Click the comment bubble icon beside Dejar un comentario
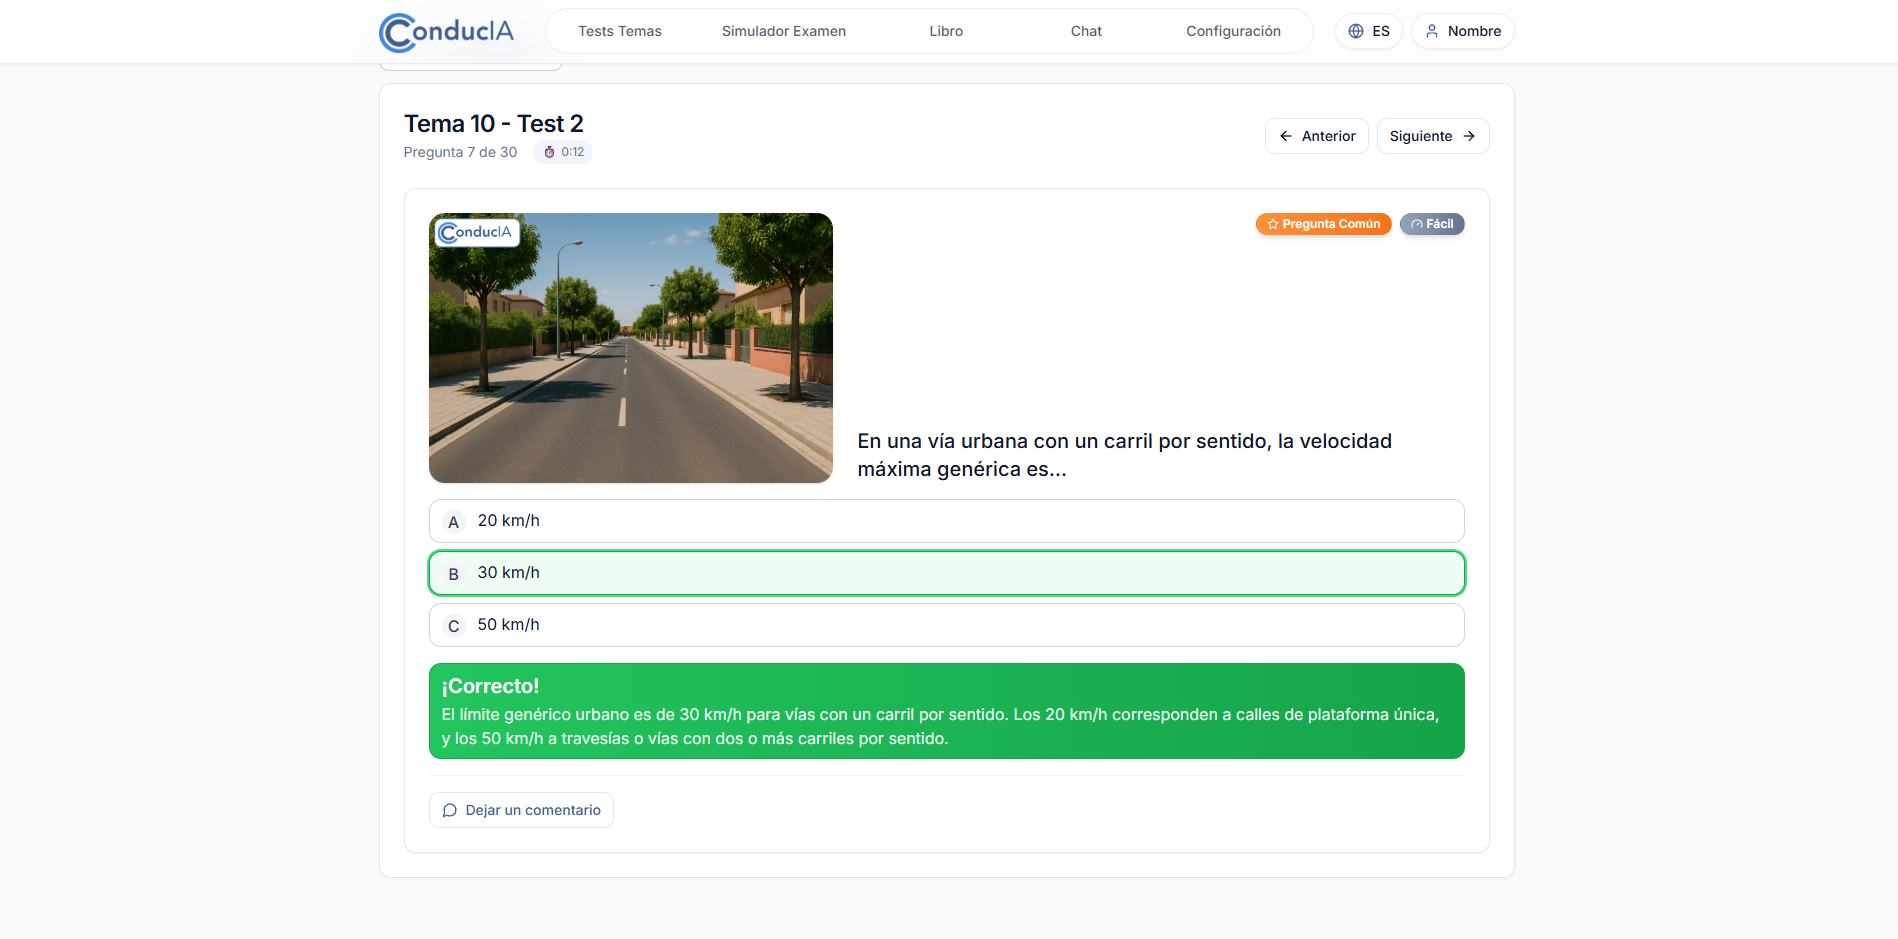Screen dimensions: 1898x939 click(x=450, y=810)
